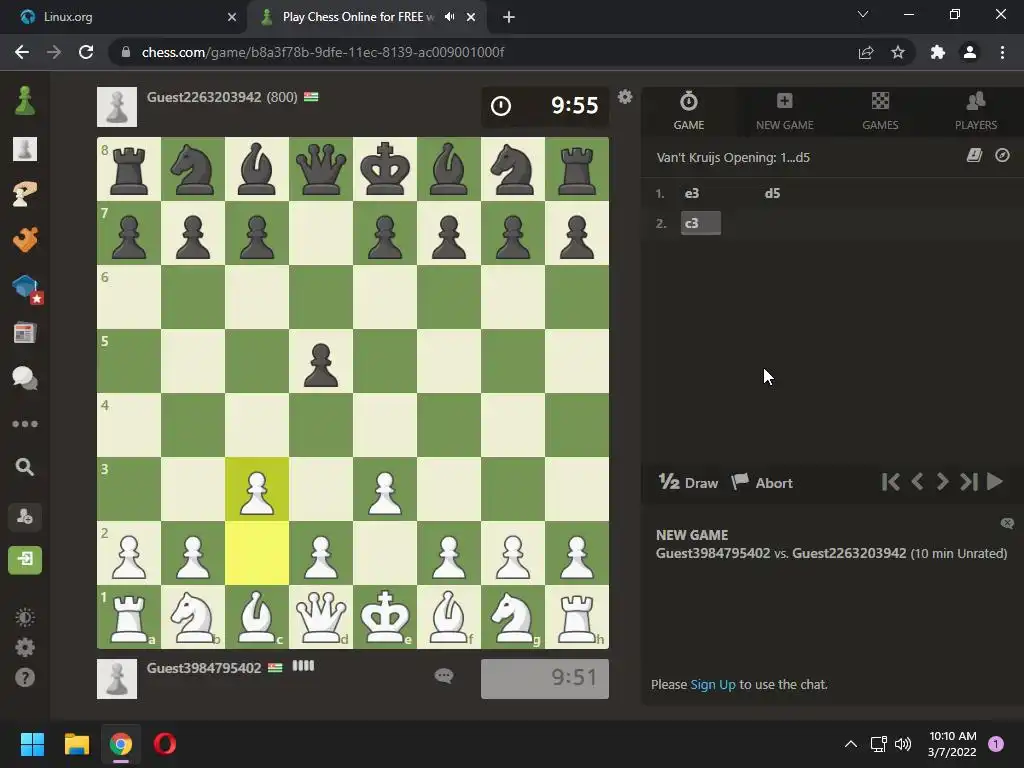Select the white queen on d1
The height and width of the screenshot is (768, 1024).
click(x=321, y=617)
